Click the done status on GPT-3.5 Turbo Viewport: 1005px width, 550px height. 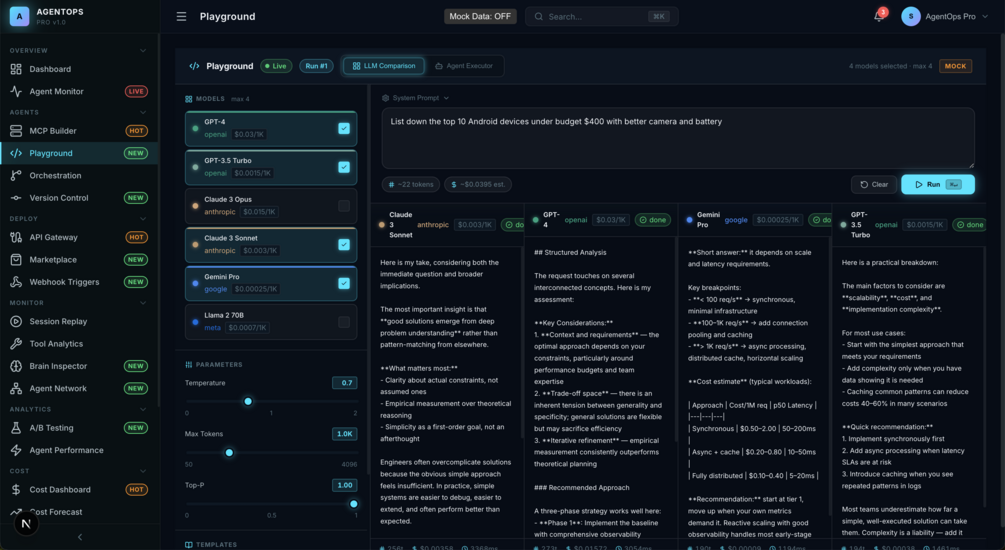pyautogui.click(x=969, y=225)
